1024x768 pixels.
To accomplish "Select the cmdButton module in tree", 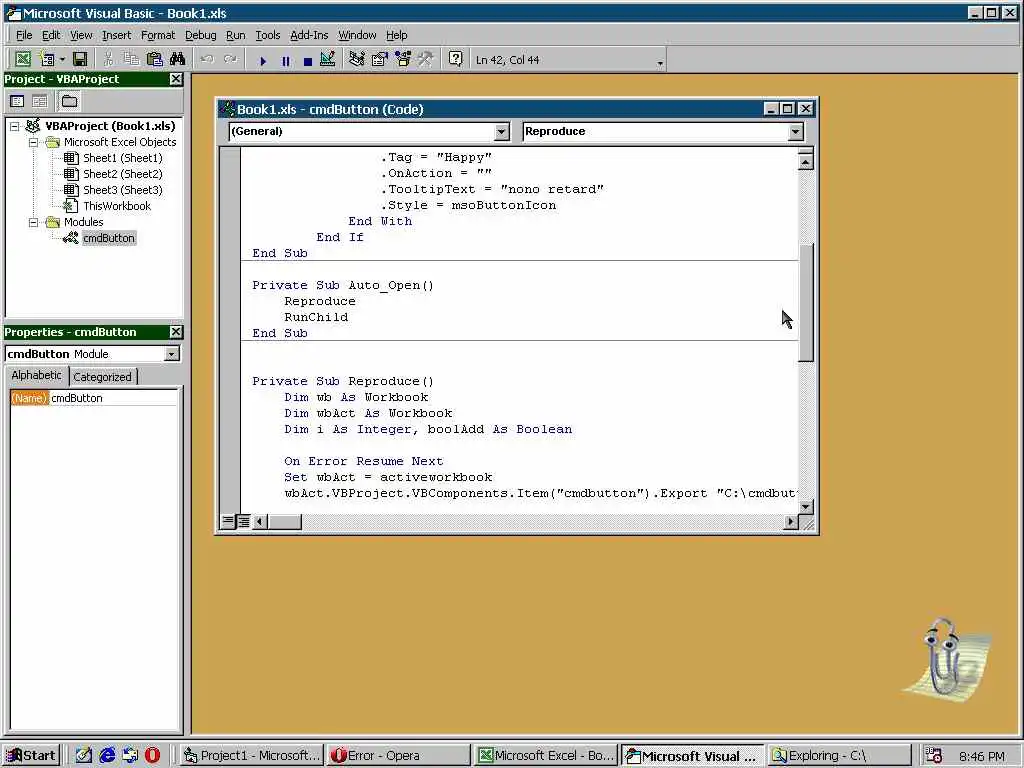I will point(109,238).
